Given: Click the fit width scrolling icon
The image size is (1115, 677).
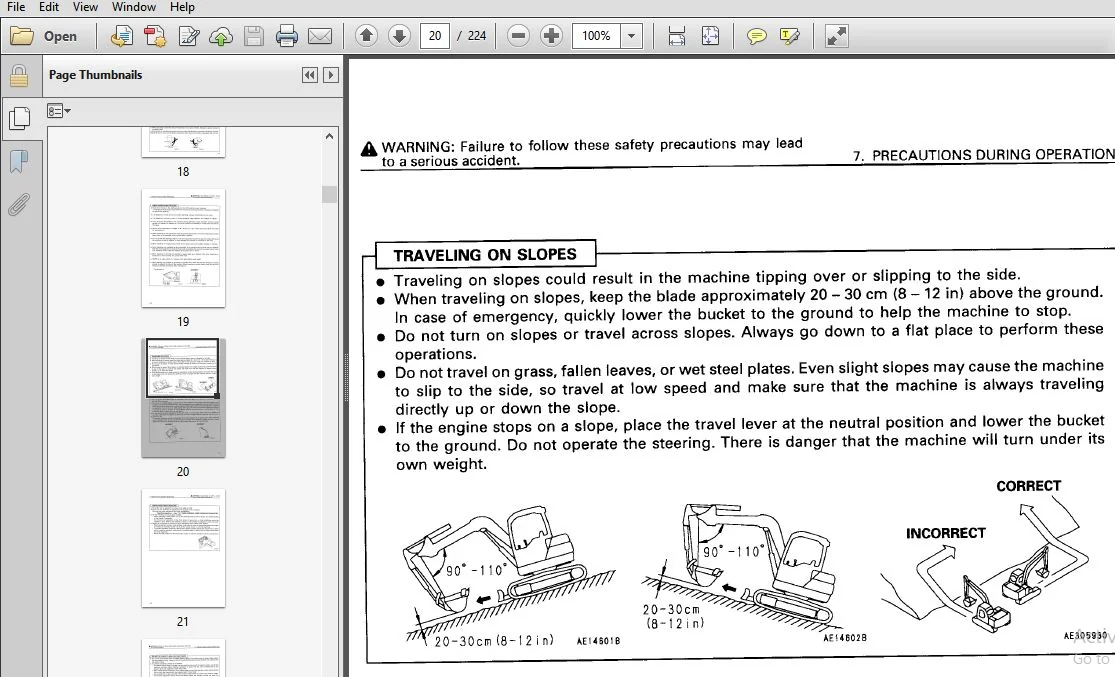Looking at the screenshot, I should (677, 36).
